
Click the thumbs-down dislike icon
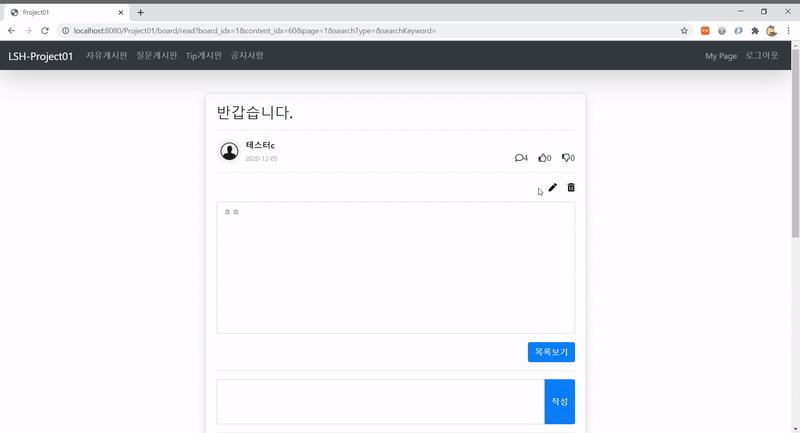565,158
